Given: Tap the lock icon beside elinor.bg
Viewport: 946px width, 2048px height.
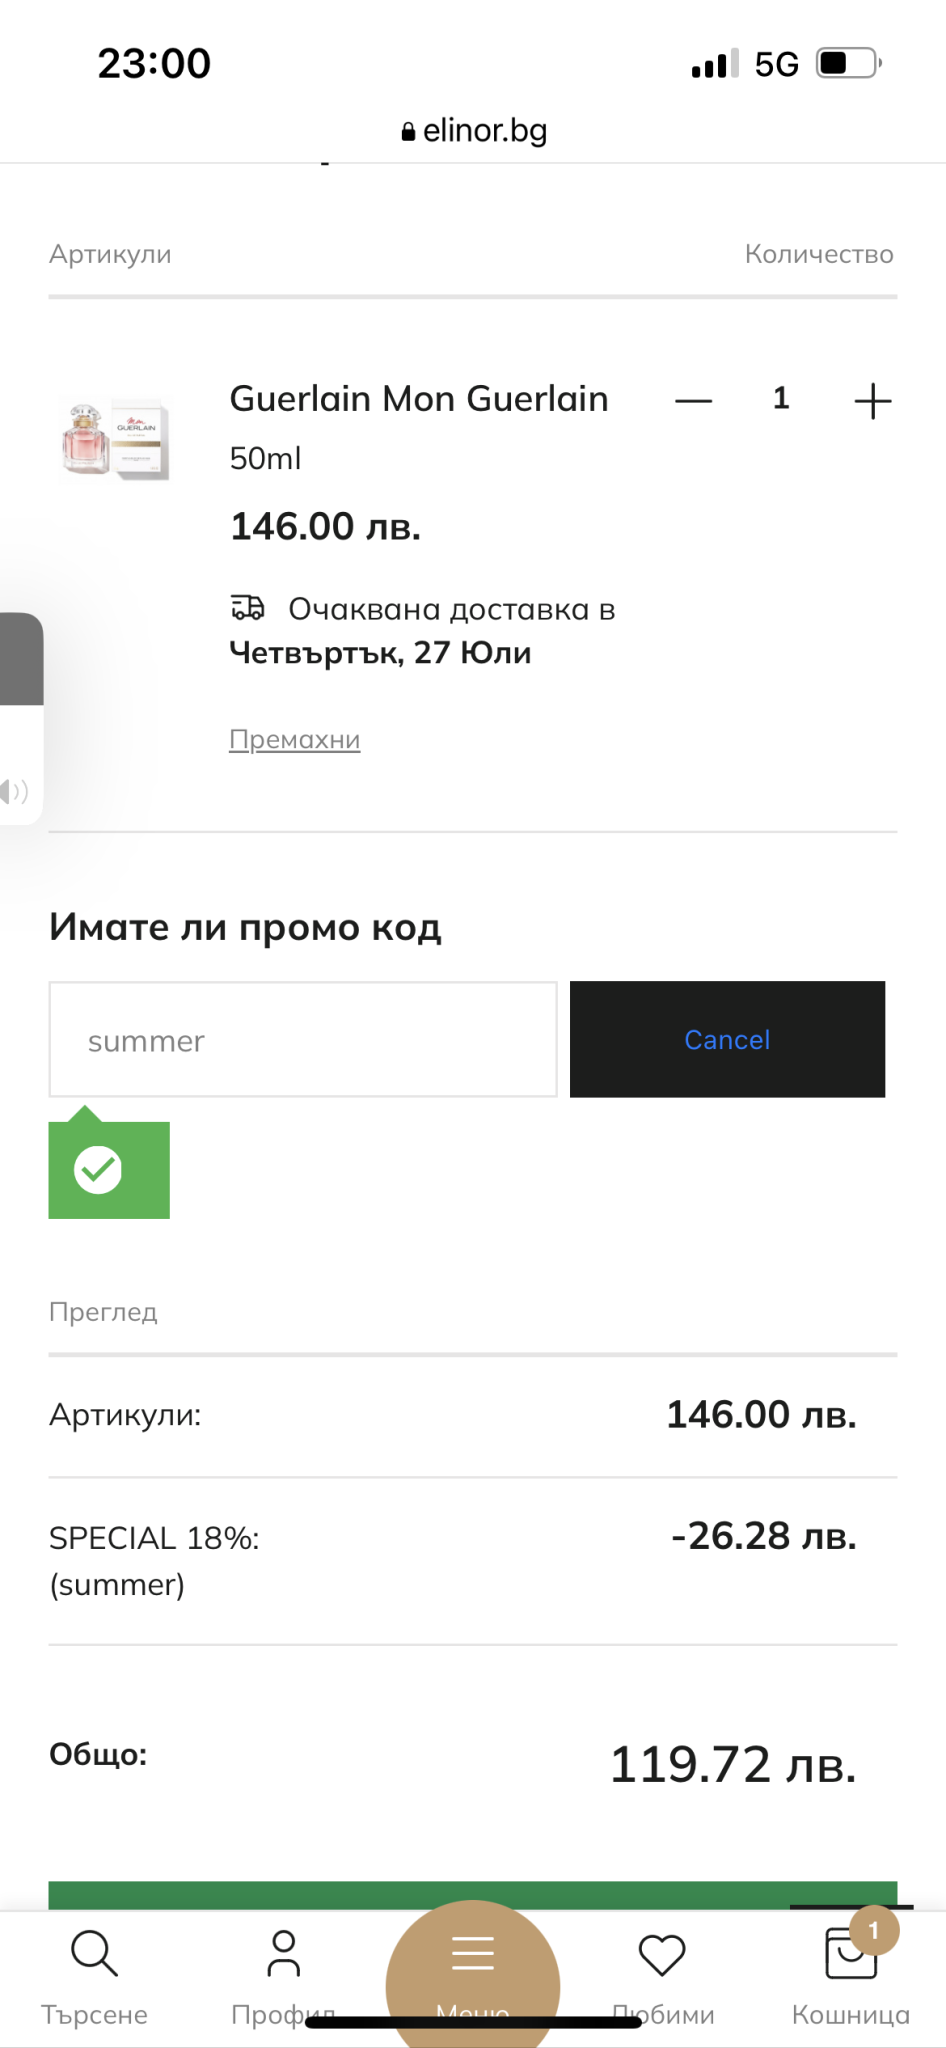Looking at the screenshot, I should (x=408, y=132).
